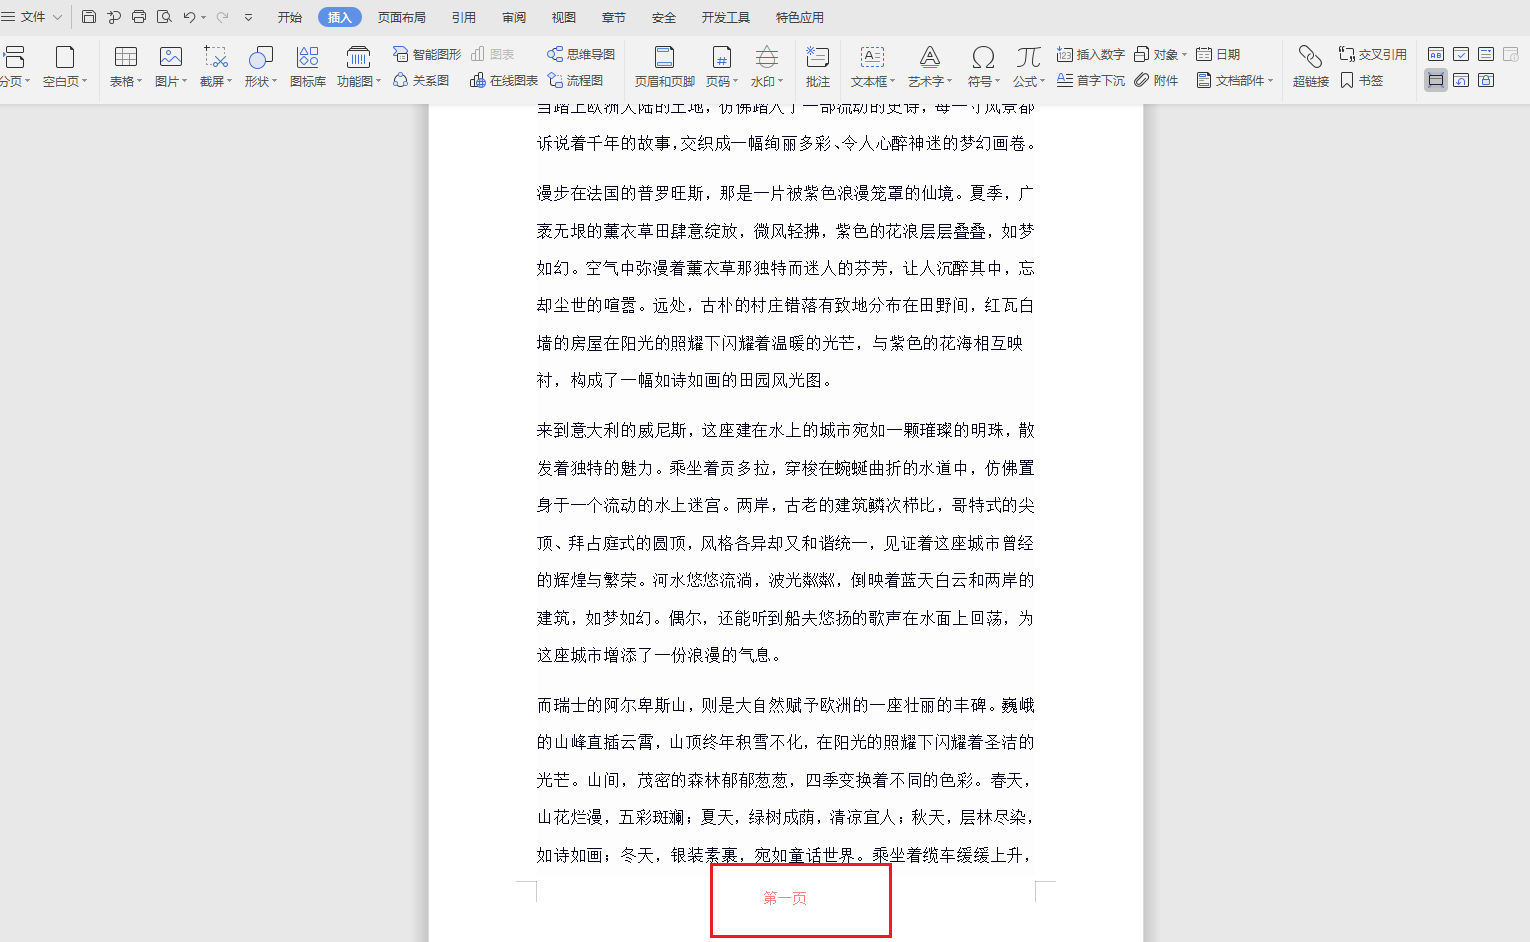1530x942 pixels.
Task: Click the 交叉引用 cross-reference button
Action: point(1371,54)
